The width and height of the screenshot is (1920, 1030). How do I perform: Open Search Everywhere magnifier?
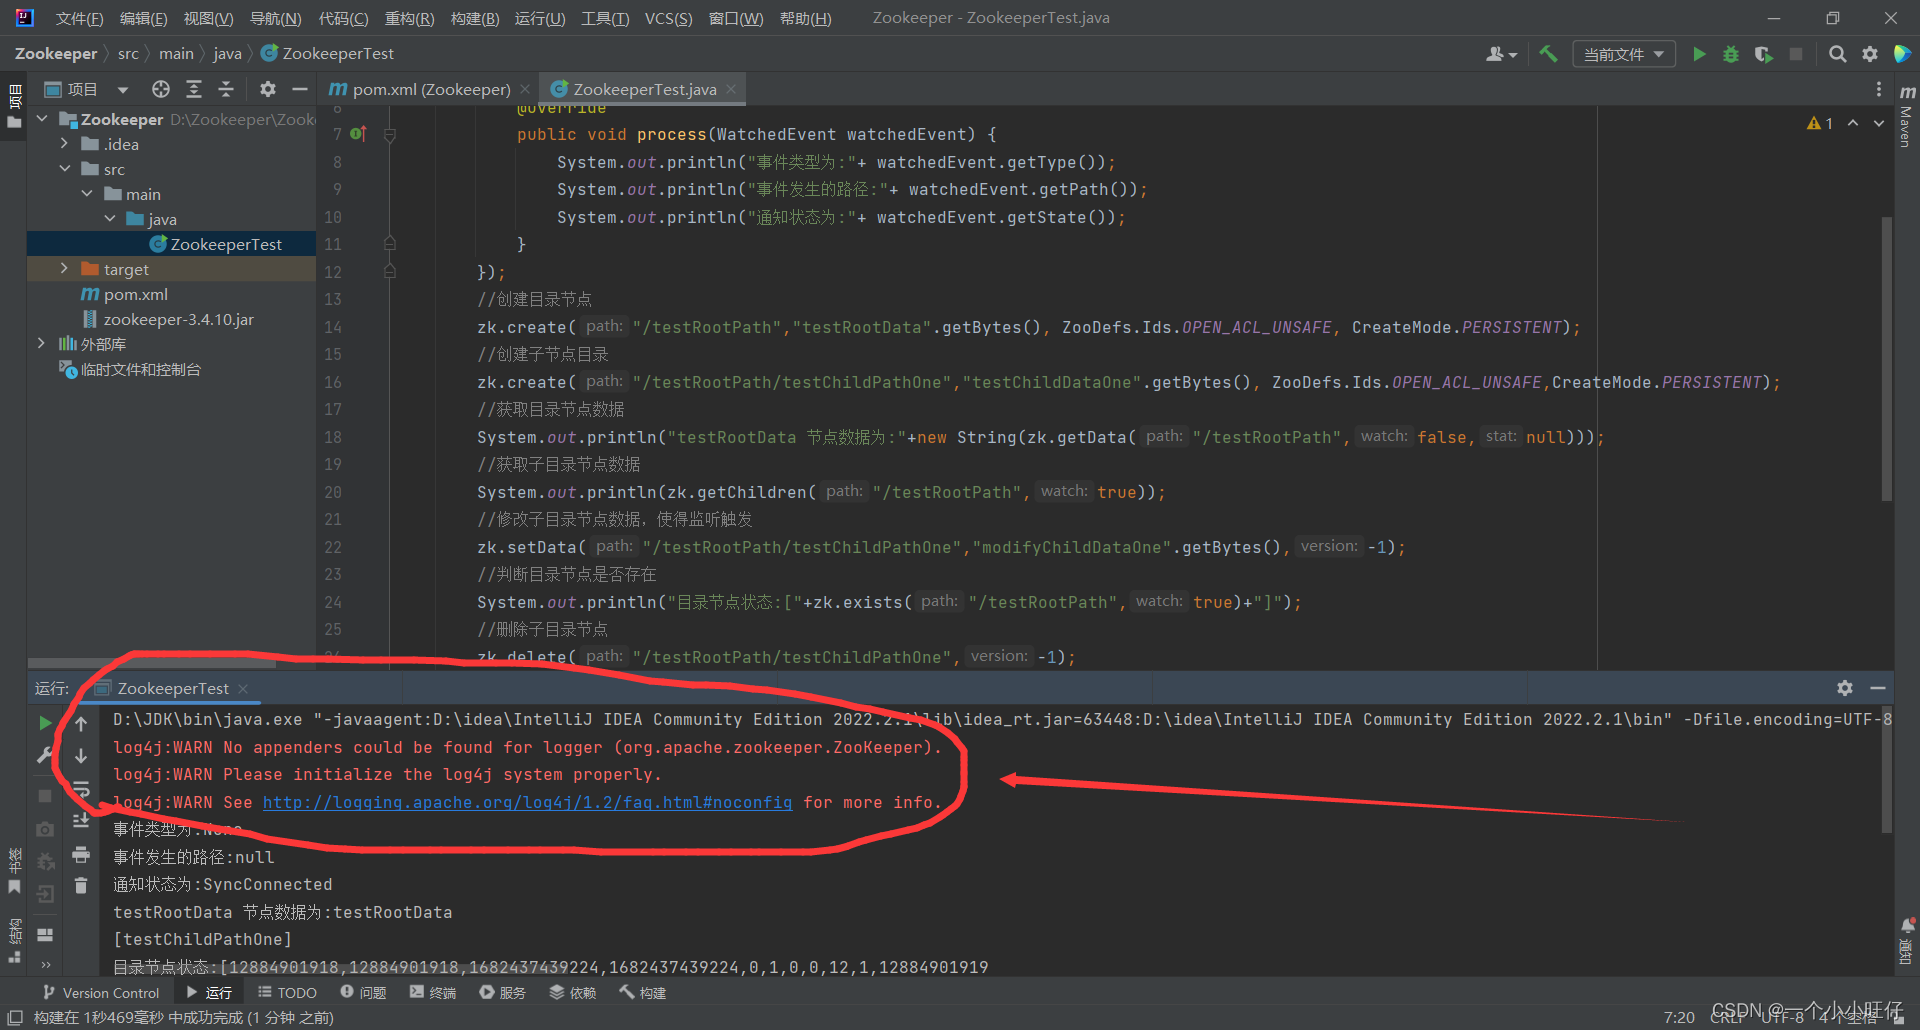click(x=1837, y=54)
